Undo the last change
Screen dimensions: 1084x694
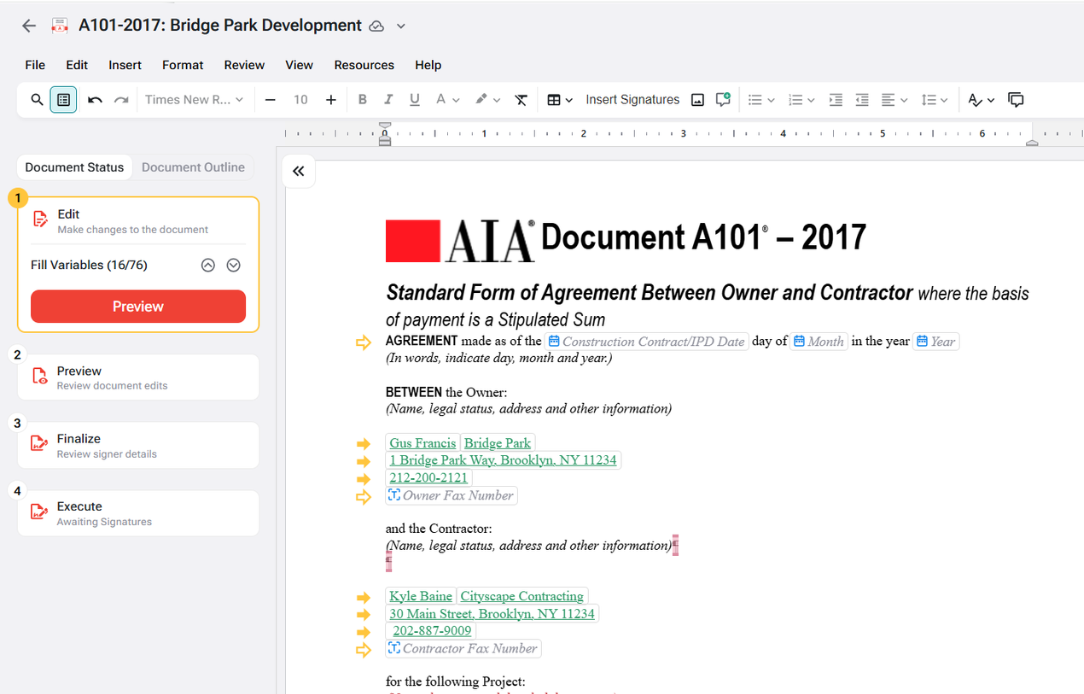coord(95,100)
